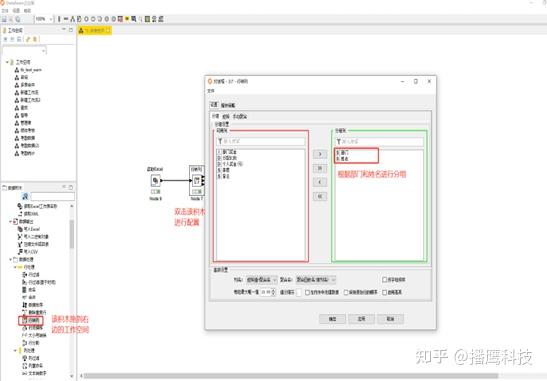Viewport: 547px width, 381px height.
Task: Switch to the 手动聚合 tab in dialog
Action: pos(240,117)
